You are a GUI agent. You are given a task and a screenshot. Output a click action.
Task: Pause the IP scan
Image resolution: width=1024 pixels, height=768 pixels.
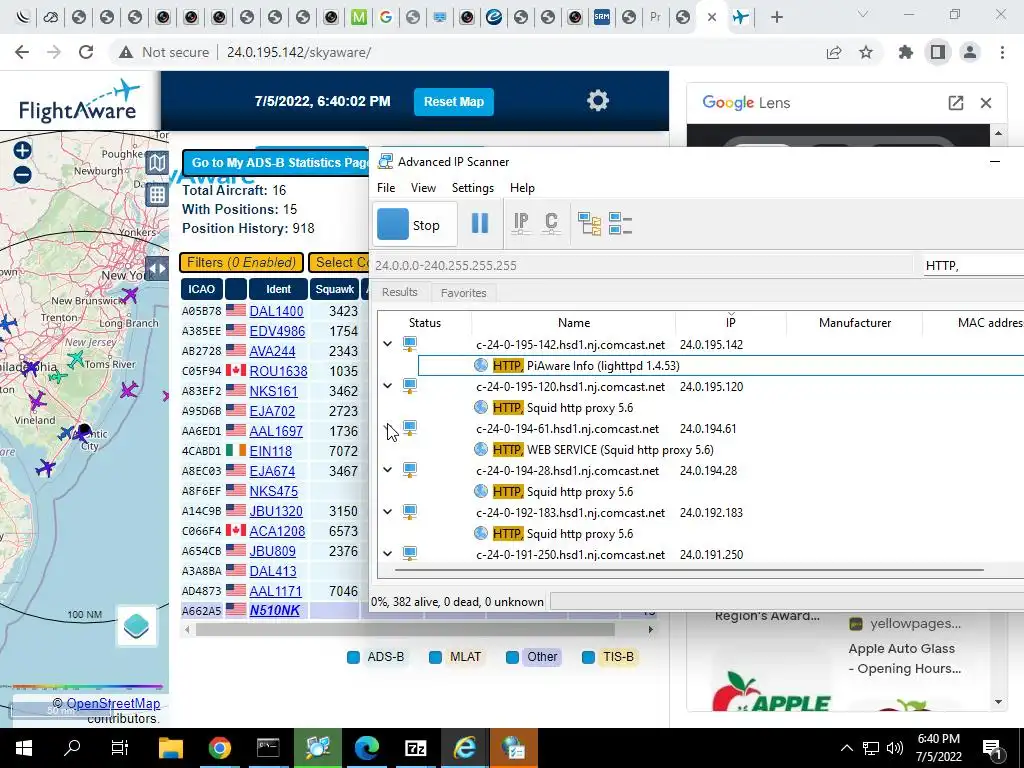tap(480, 224)
